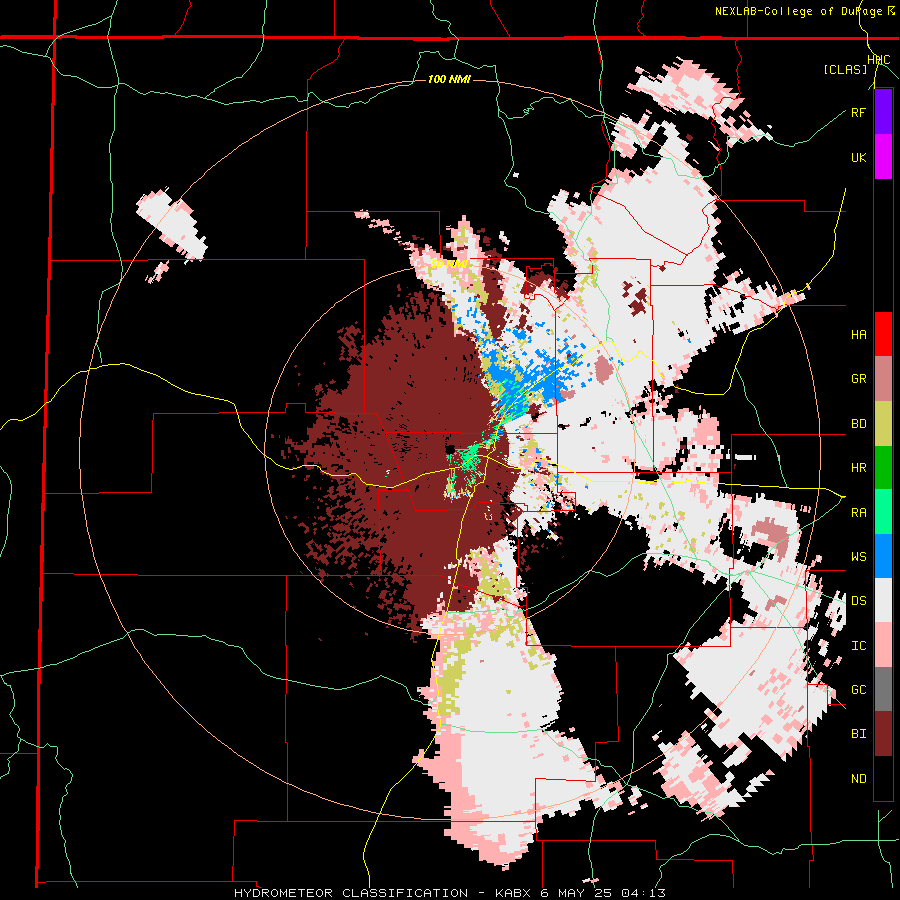Click the RA legend label
The image size is (900, 900).
(x=859, y=513)
